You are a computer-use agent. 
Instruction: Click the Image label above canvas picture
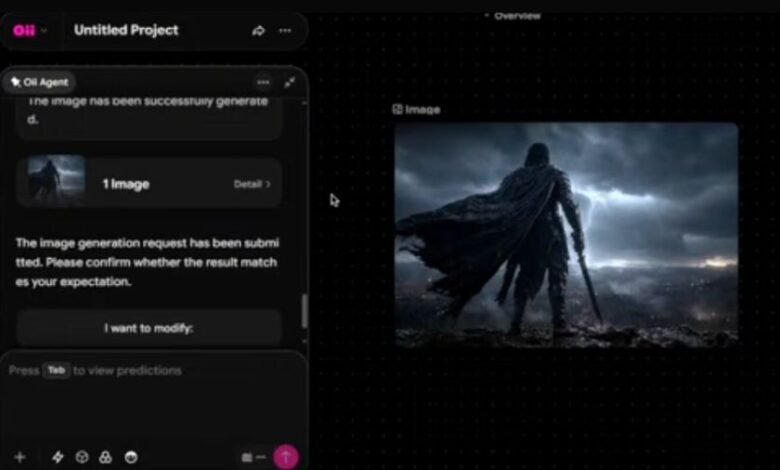[416, 109]
